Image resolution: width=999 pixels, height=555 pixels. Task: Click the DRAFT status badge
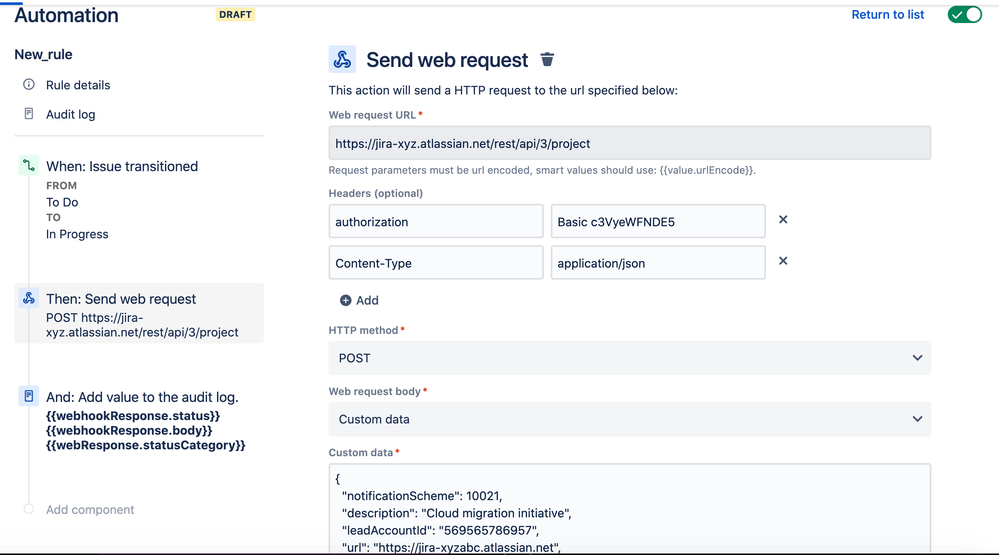coord(235,14)
